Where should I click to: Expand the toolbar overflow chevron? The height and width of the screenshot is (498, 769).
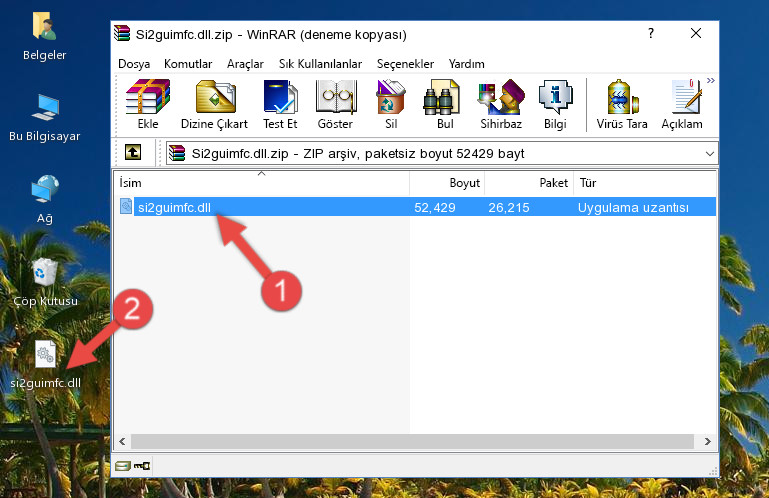[x=711, y=80]
